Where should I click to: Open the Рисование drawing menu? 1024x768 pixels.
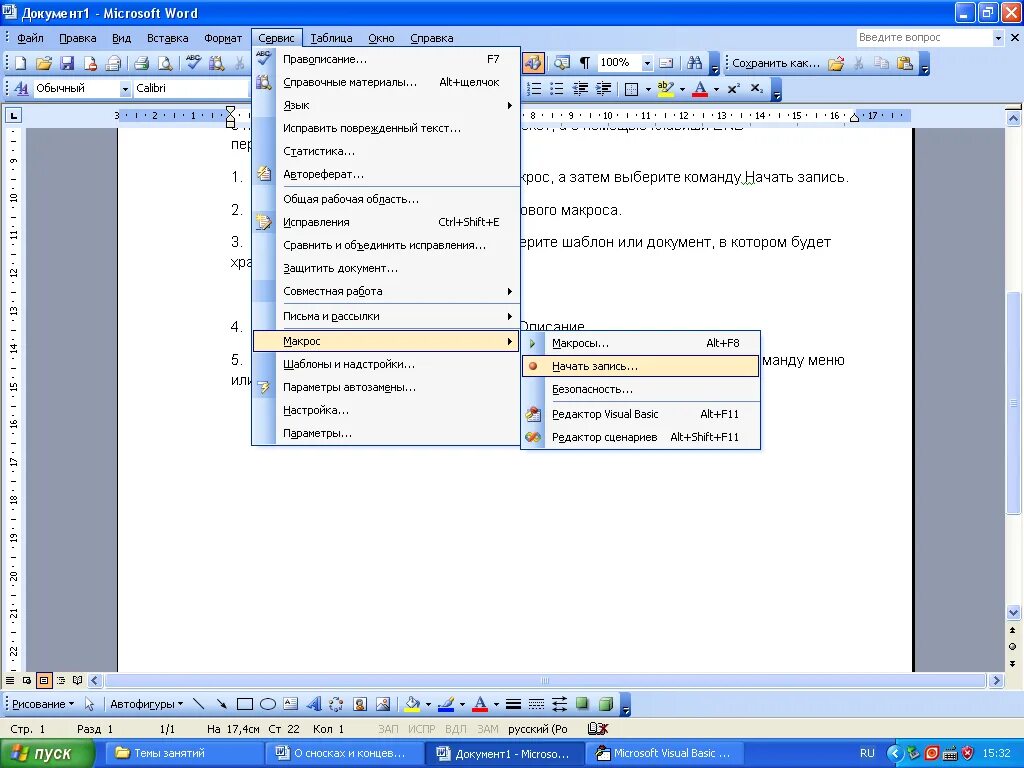[42, 704]
